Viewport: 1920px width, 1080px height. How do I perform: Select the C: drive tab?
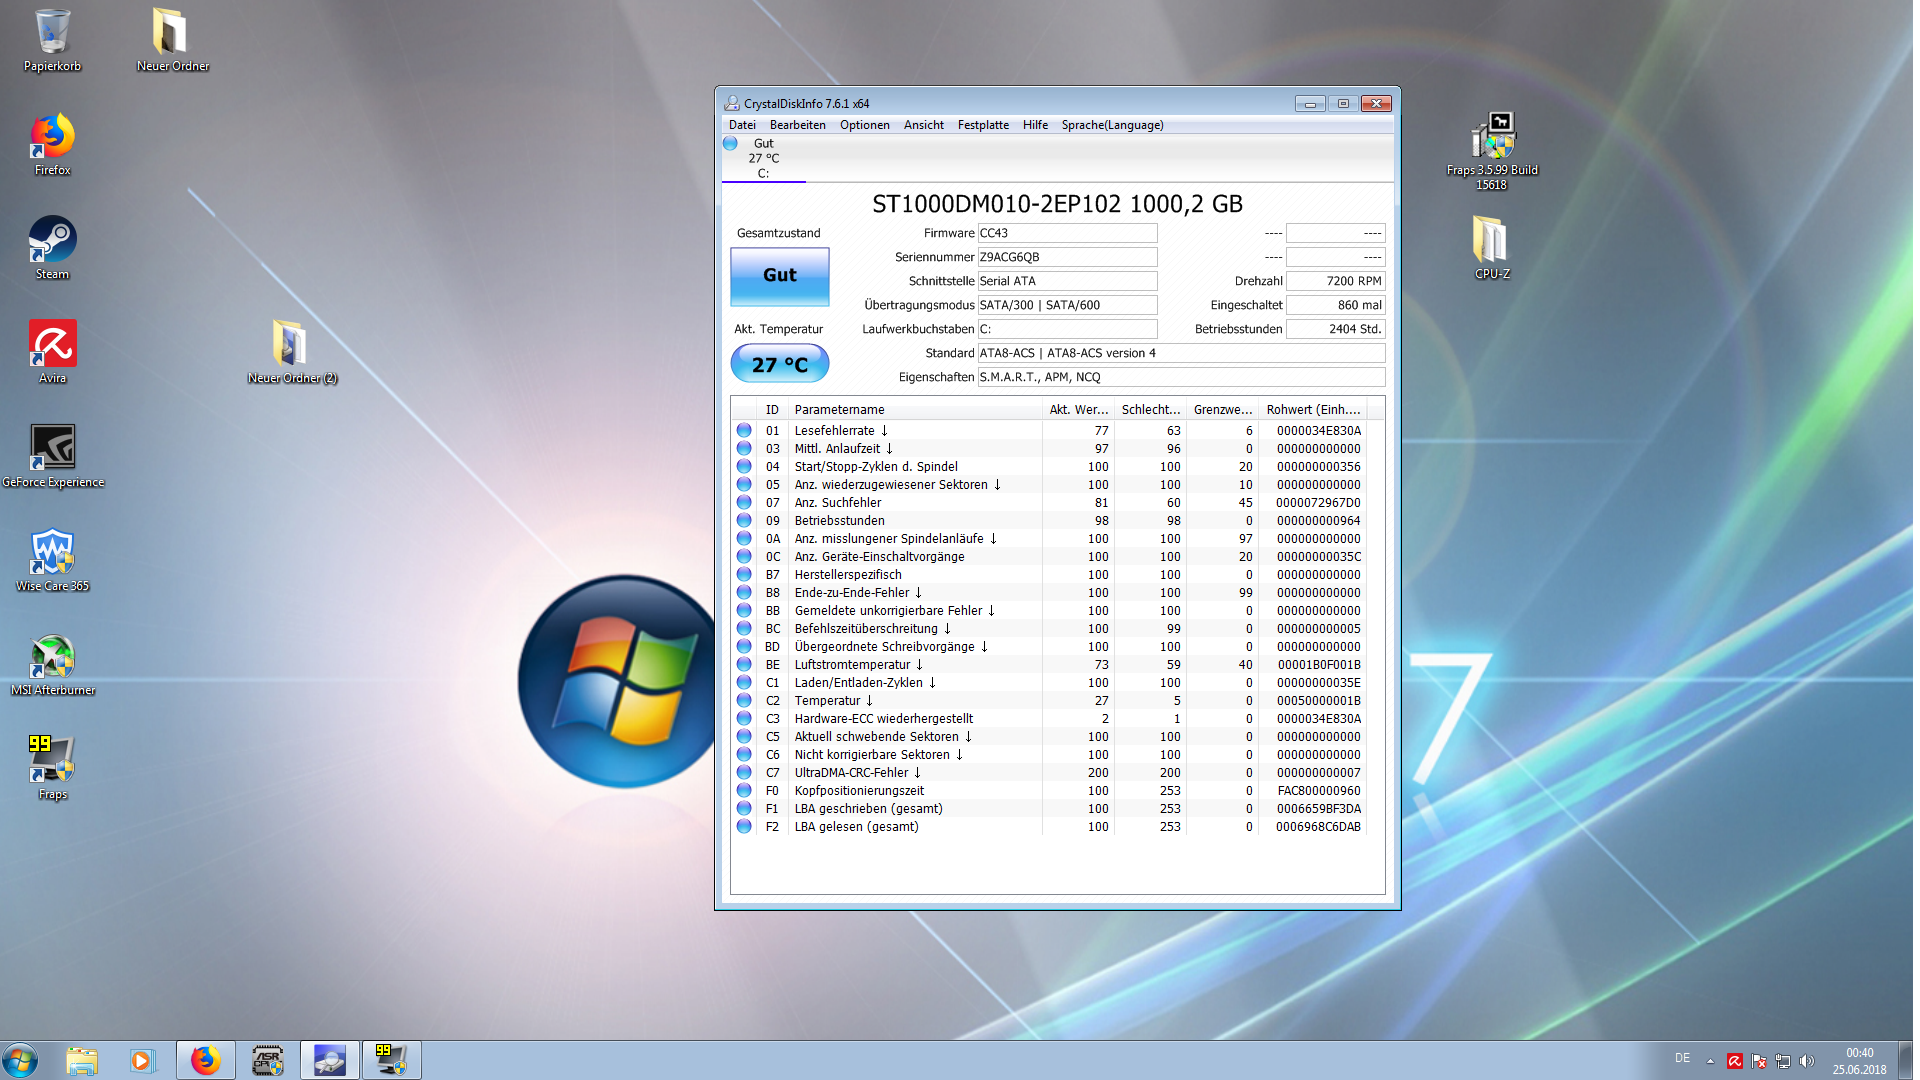pyautogui.click(x=763, y=159)
